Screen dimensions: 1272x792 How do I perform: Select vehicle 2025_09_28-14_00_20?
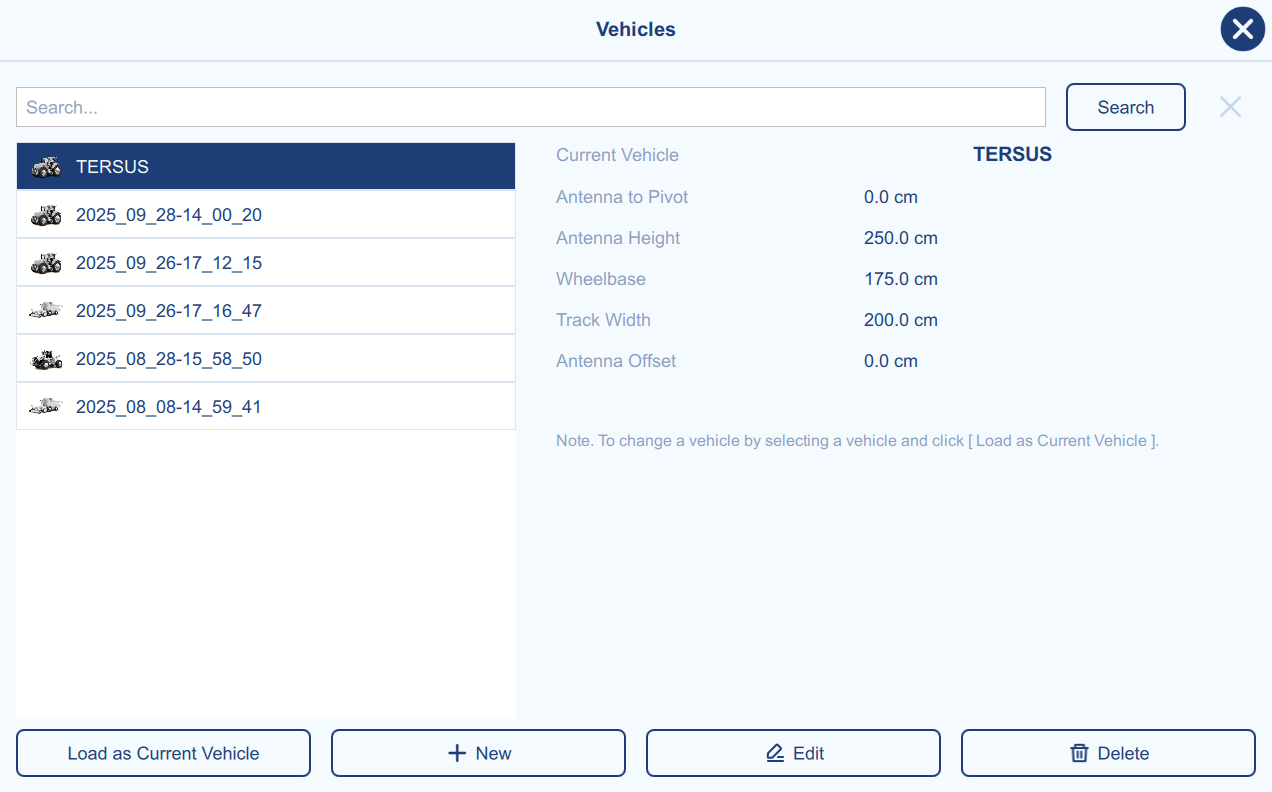[x=266, y=214]
